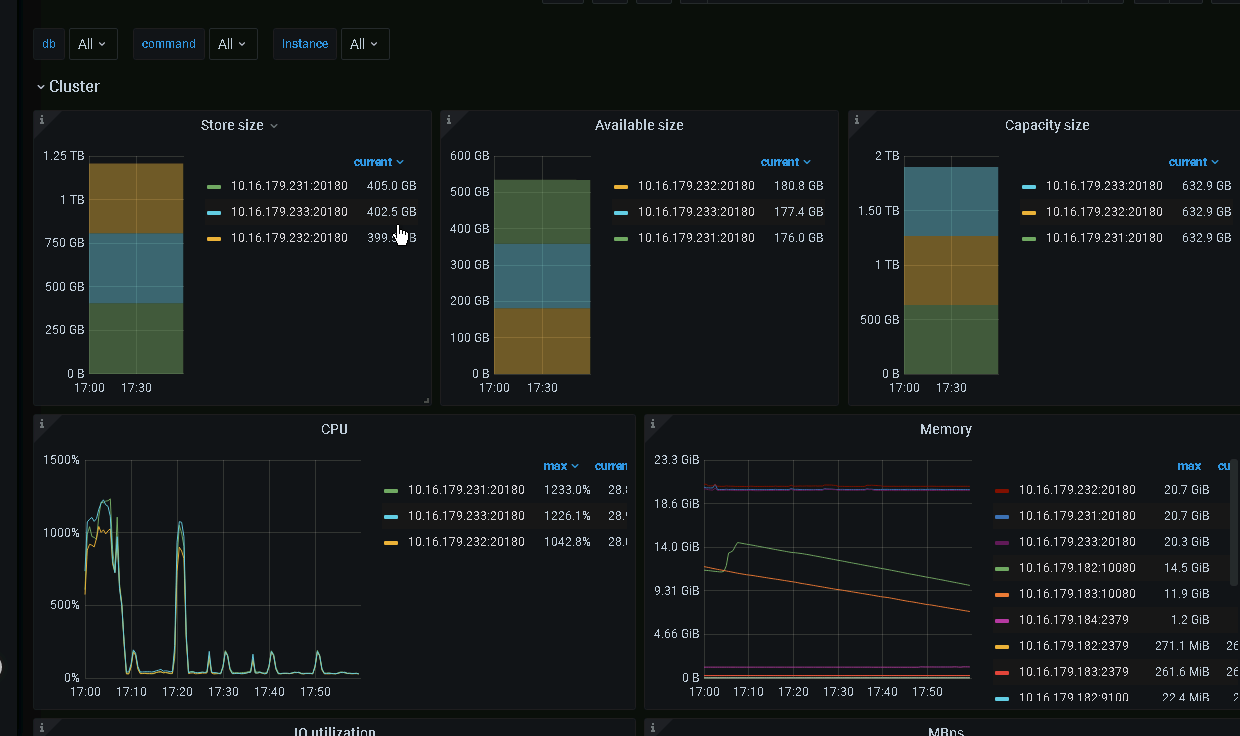This screenshot has width=1240, height=736.
Task: Toggle 10.16.179.233:20180 series in Available size legend
Action: point(696,212)
